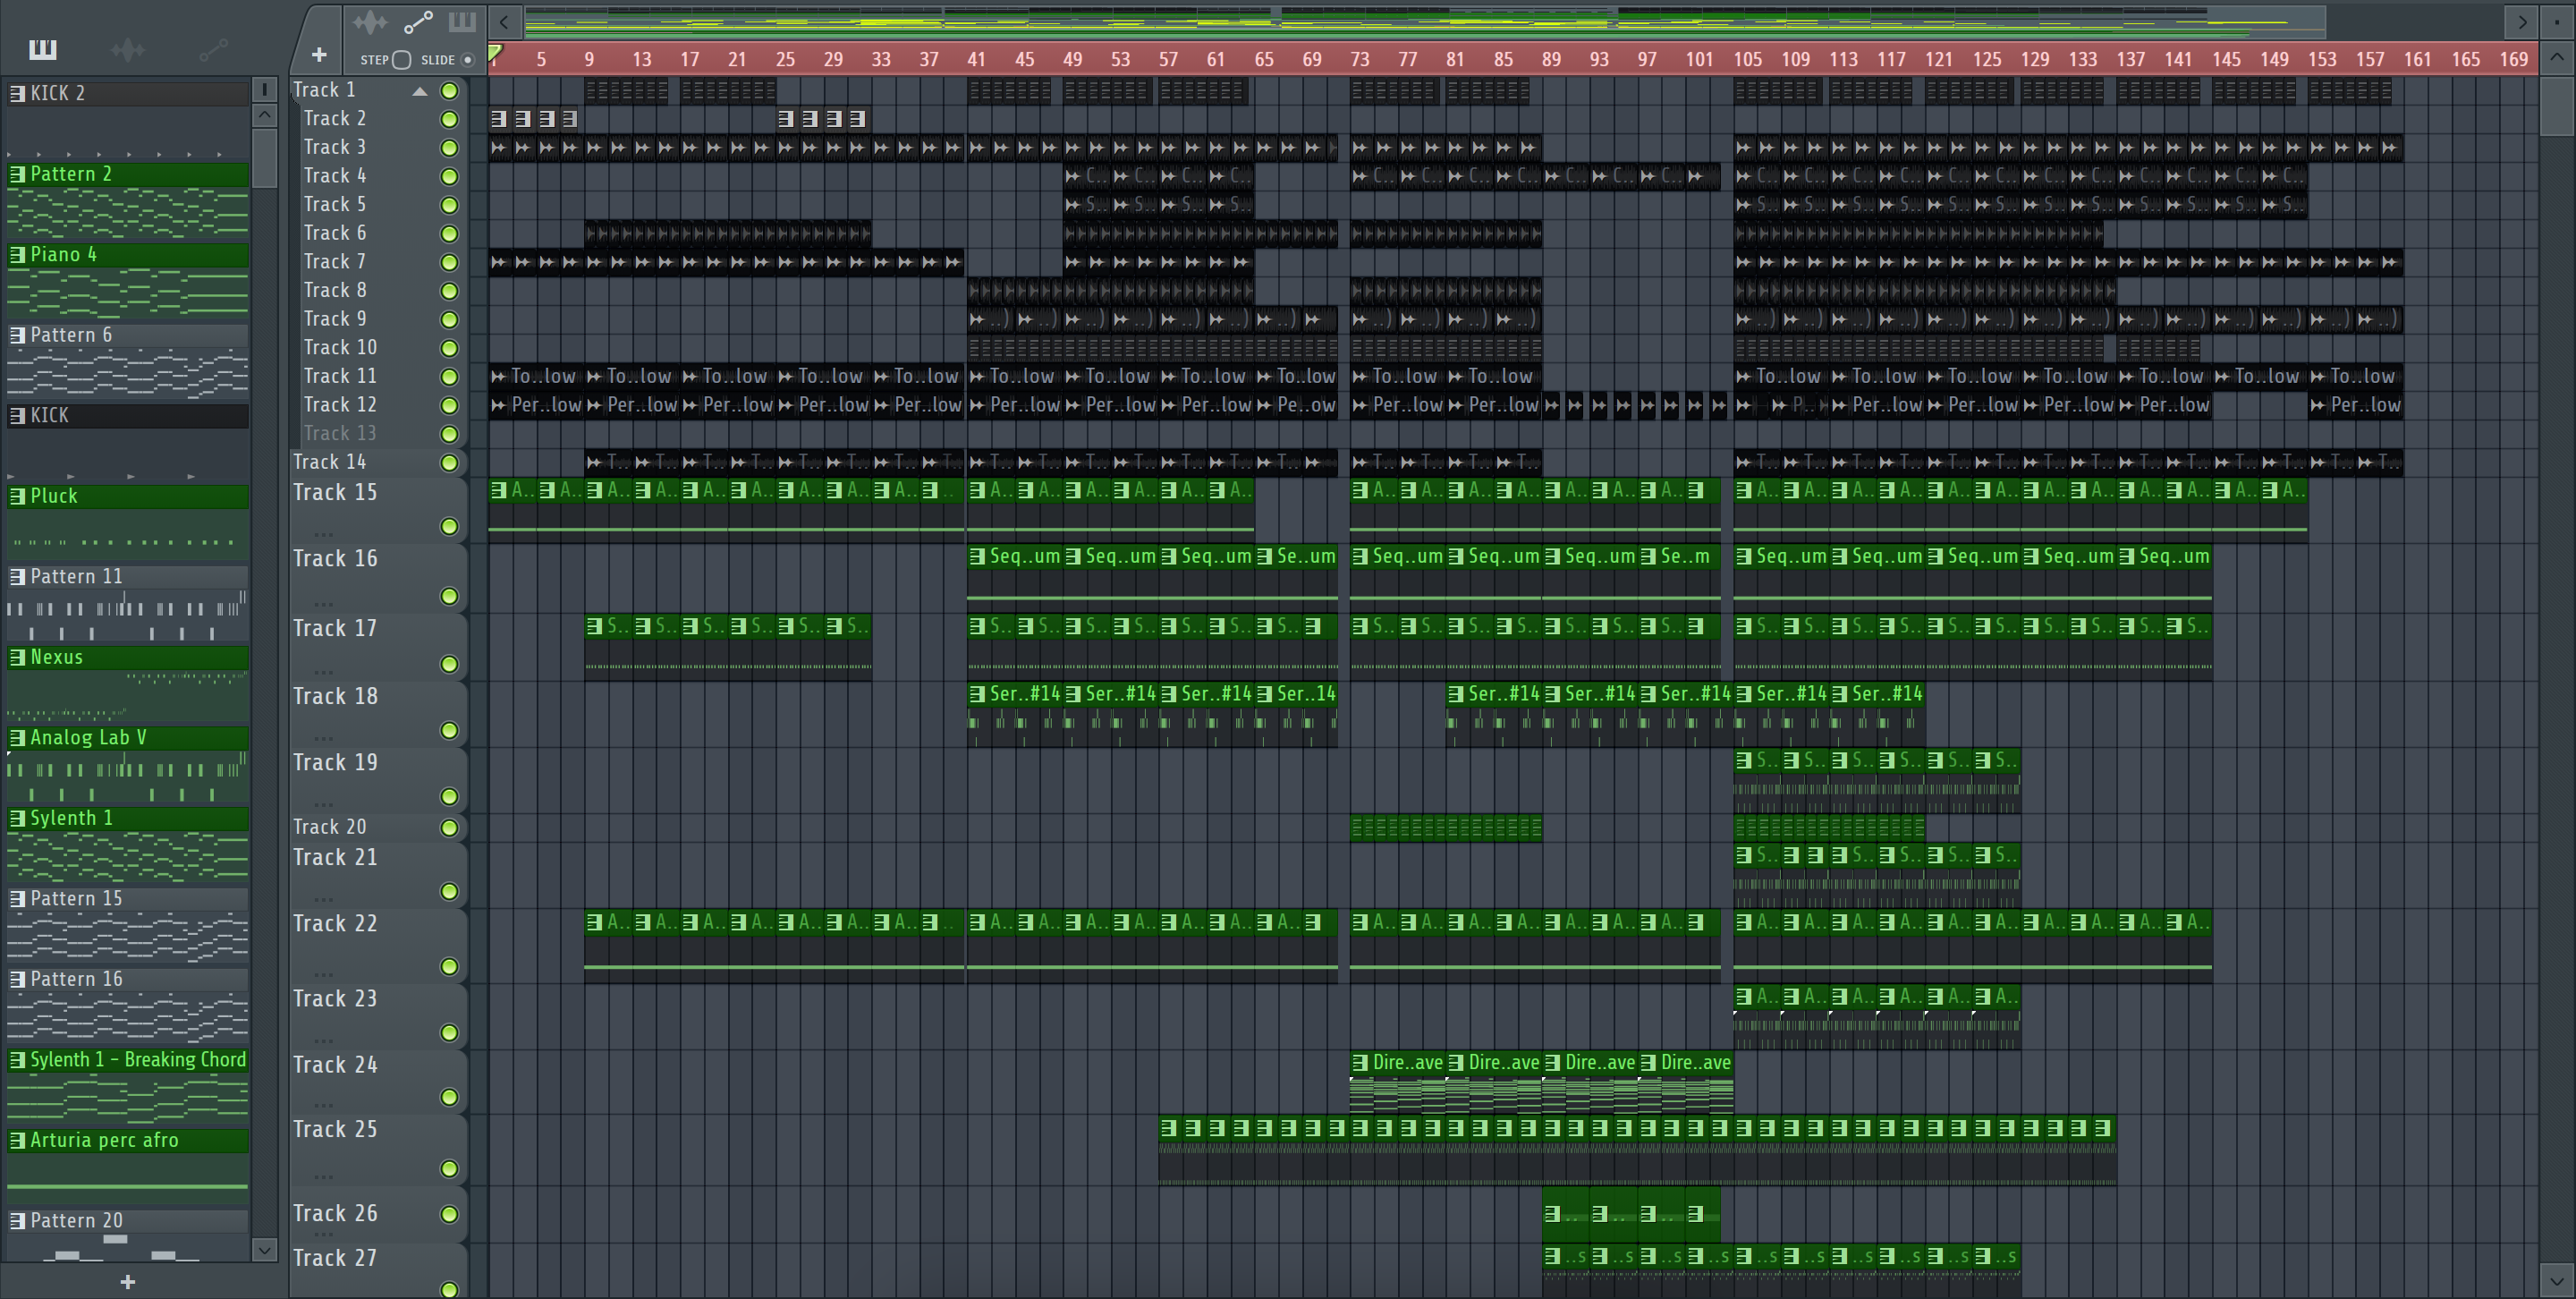
Task: Collapse Track 1 group with triangle arrow
Action: (x=420, y=91)
